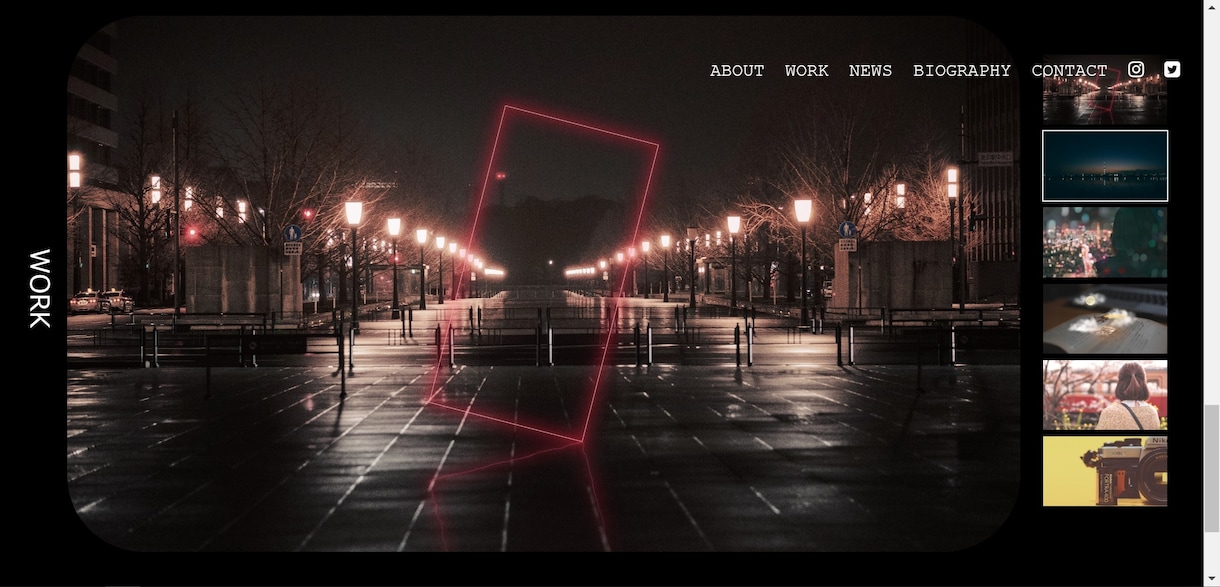View the woman from behind thumbnail

click(x=1105, y=395)
